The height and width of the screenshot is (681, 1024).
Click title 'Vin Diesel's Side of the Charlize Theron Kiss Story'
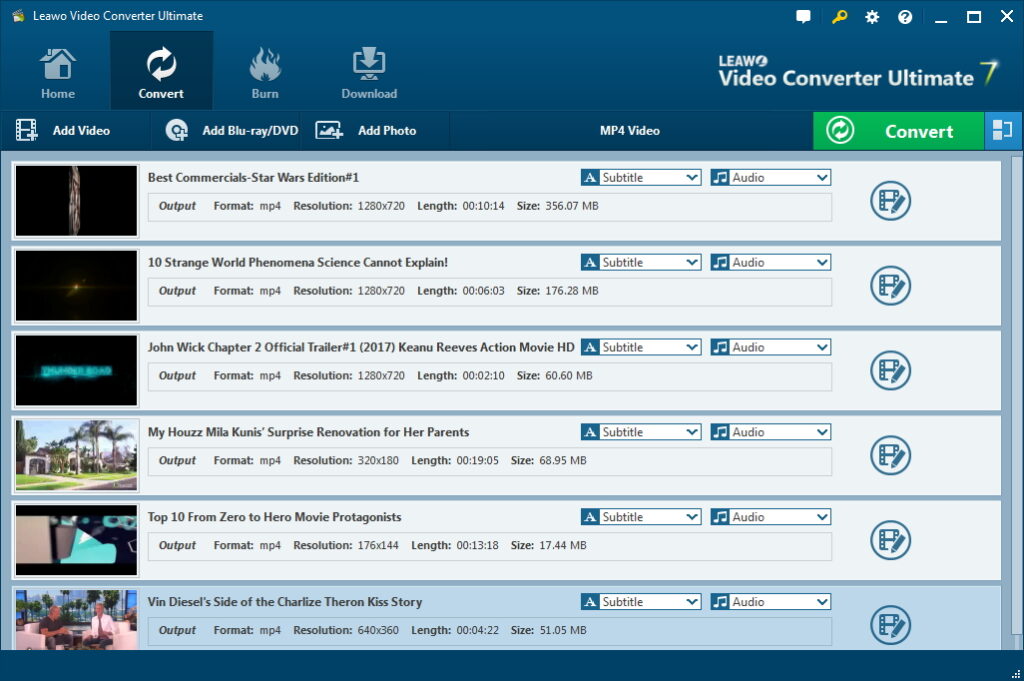pos(285,602)
